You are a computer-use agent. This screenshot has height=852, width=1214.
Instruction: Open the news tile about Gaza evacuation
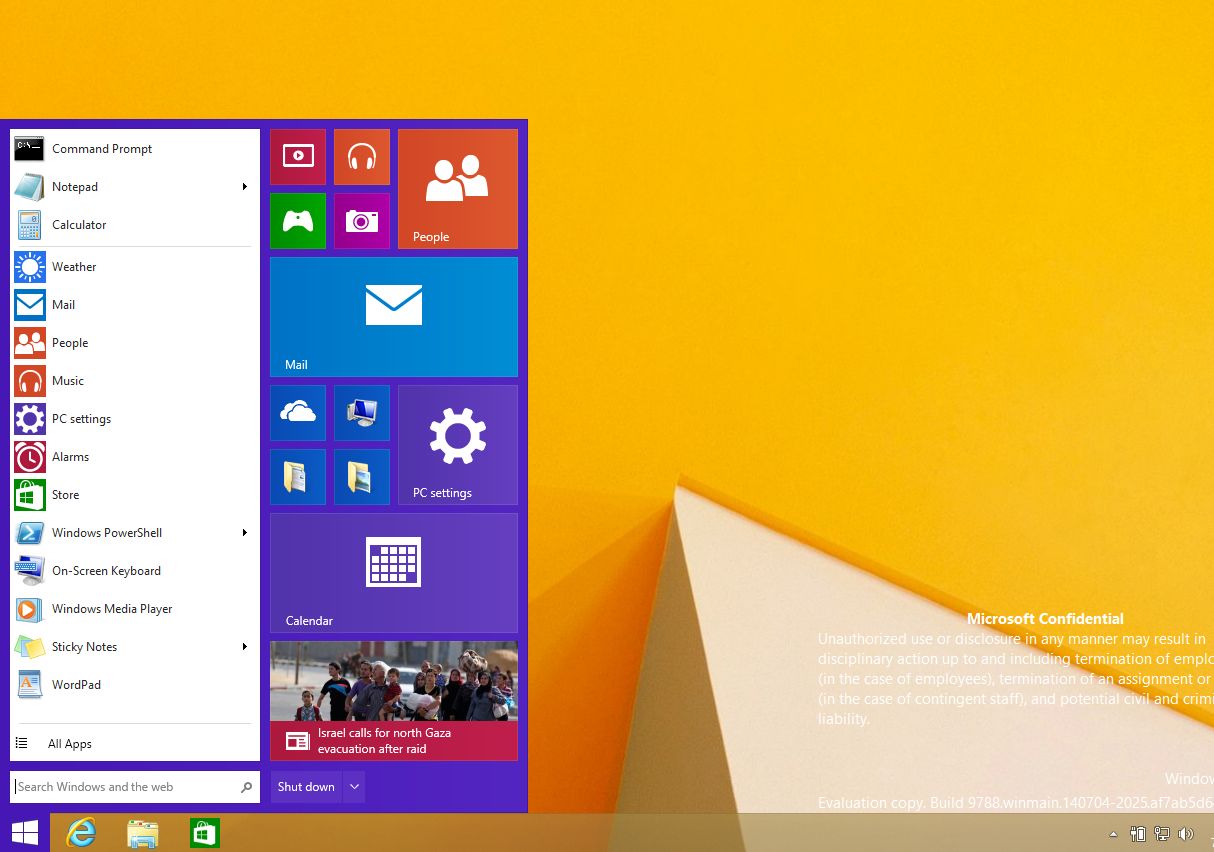(394, 701)
